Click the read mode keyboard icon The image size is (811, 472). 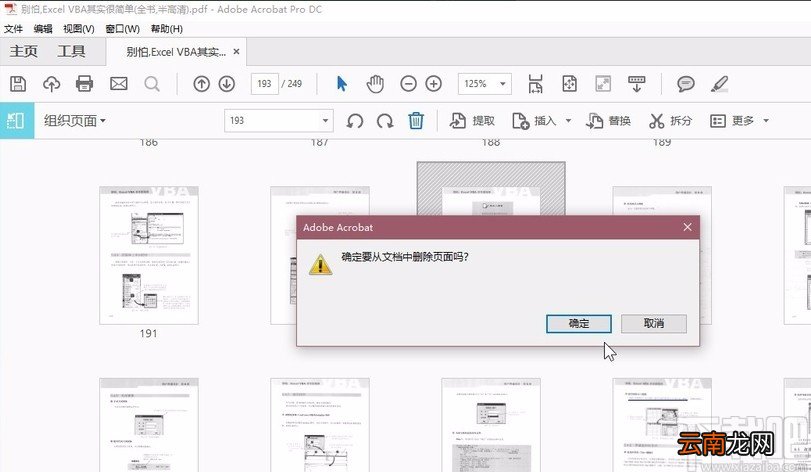637,84
